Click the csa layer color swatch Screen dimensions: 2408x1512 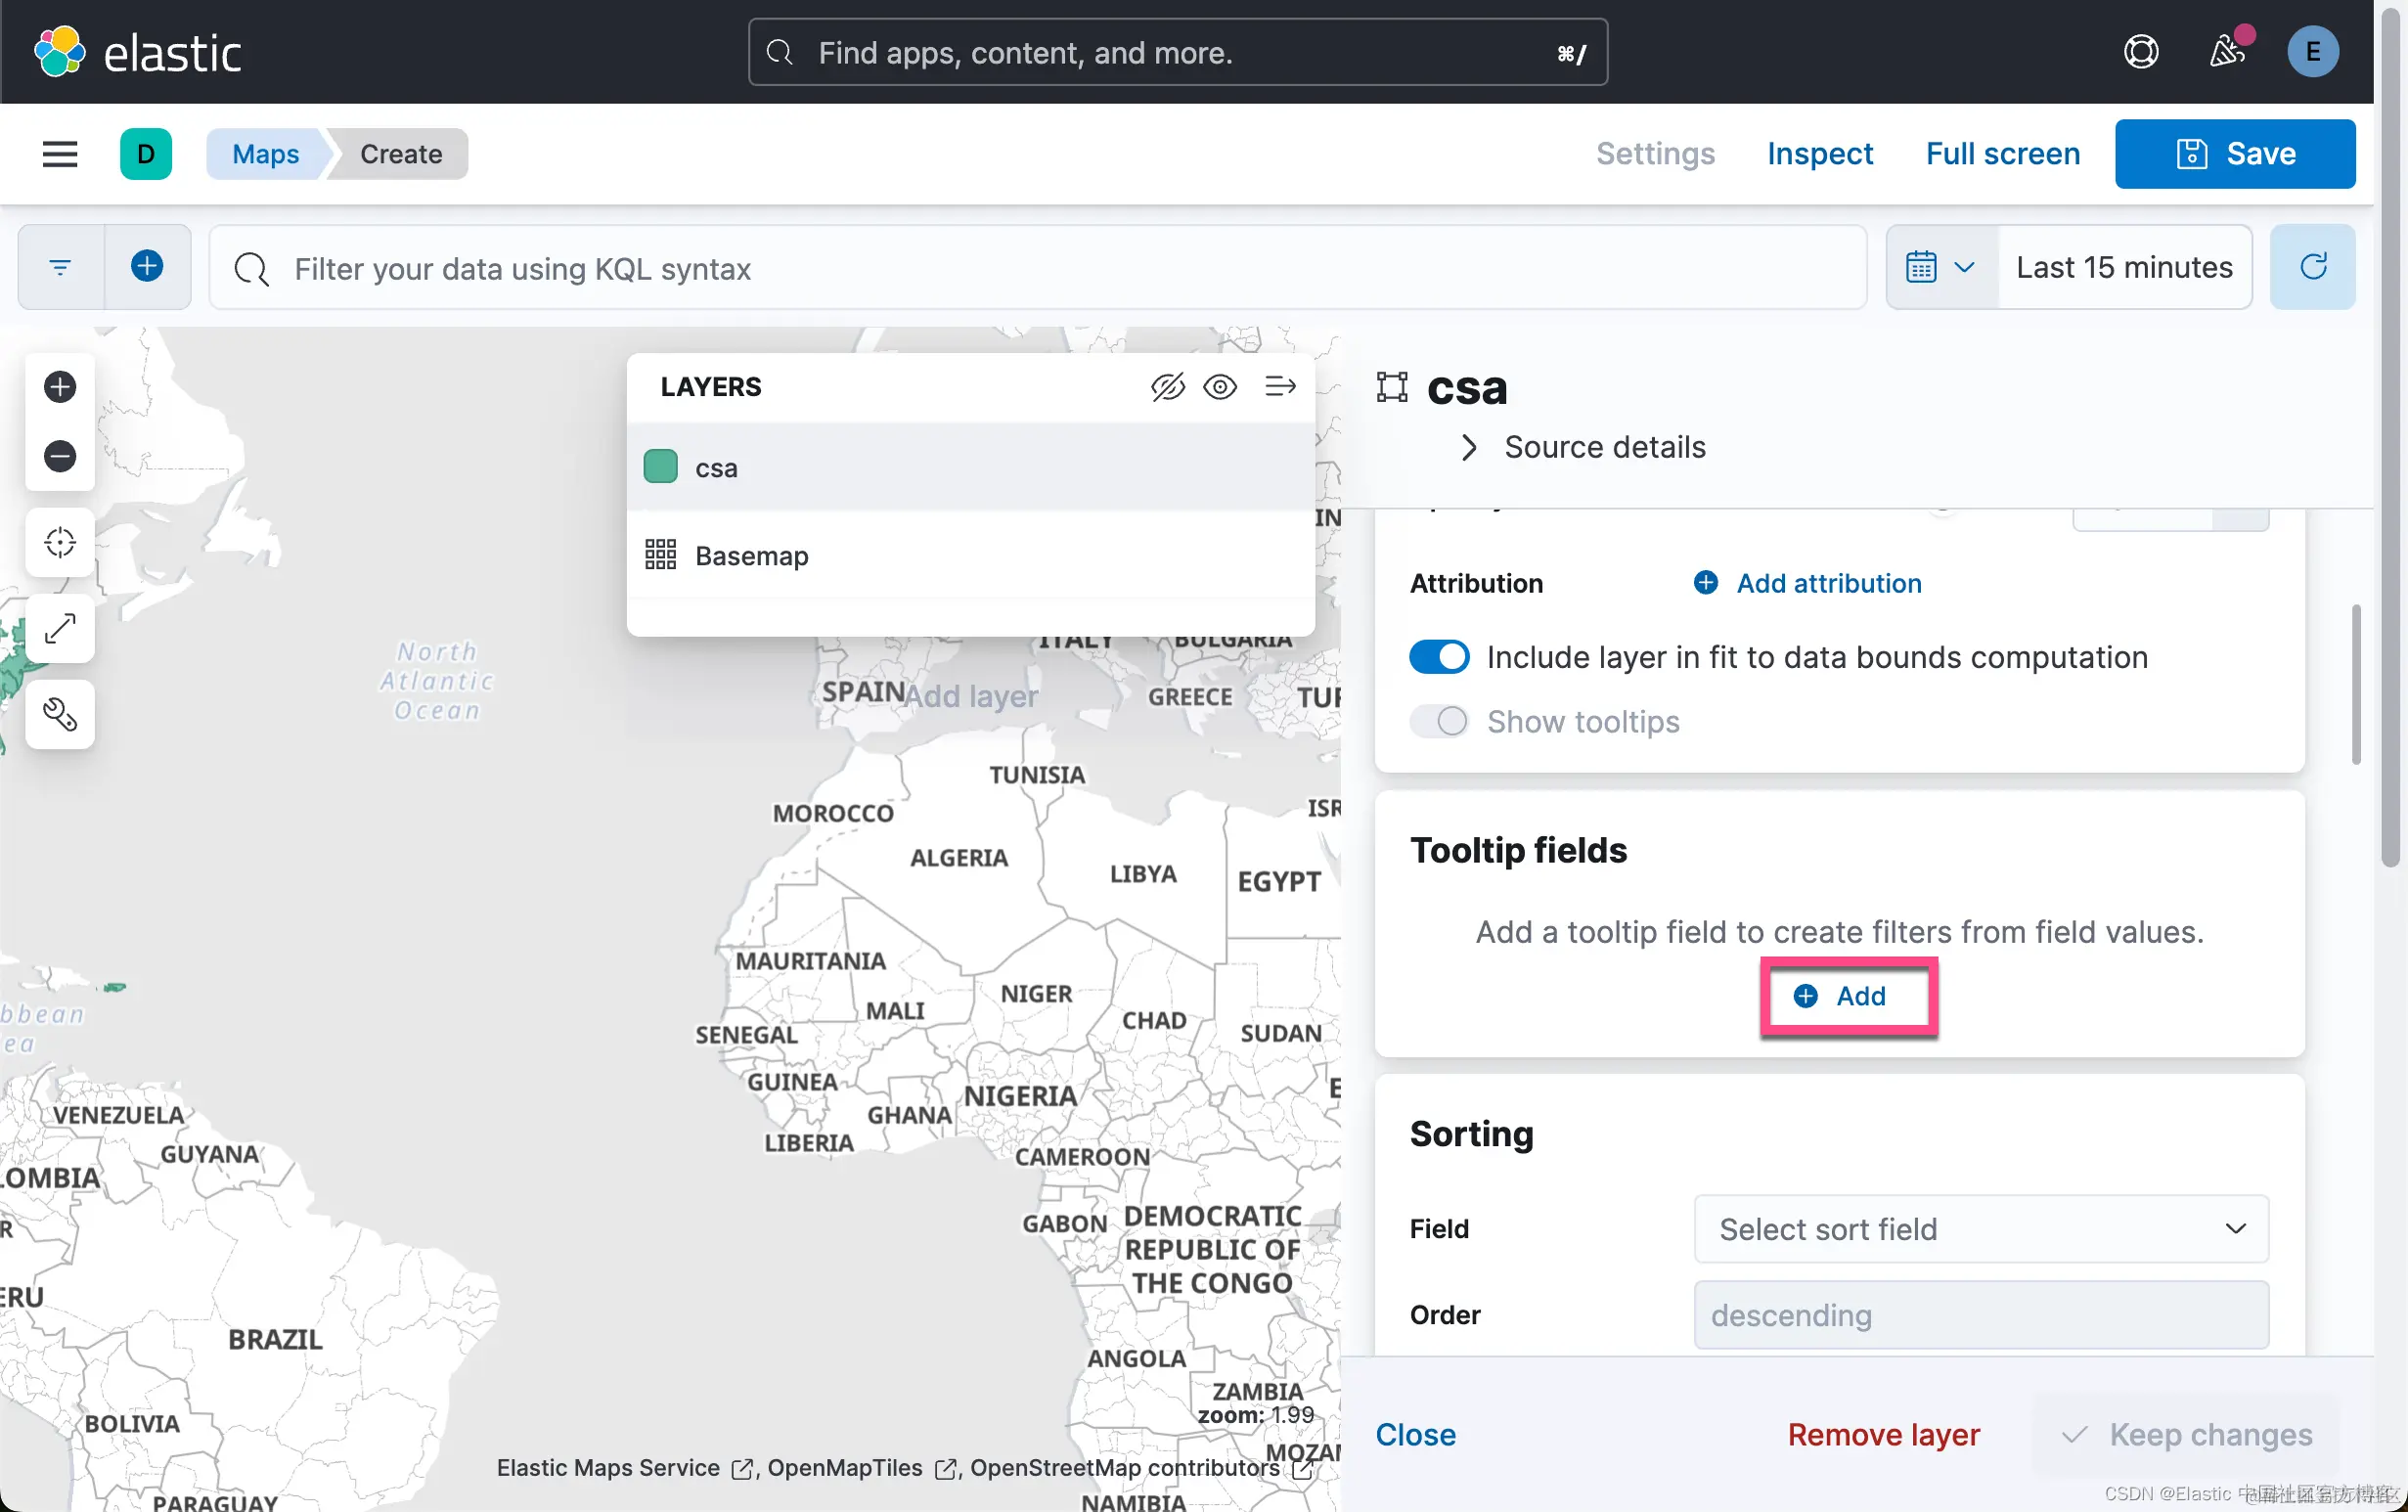pos(660,467)
